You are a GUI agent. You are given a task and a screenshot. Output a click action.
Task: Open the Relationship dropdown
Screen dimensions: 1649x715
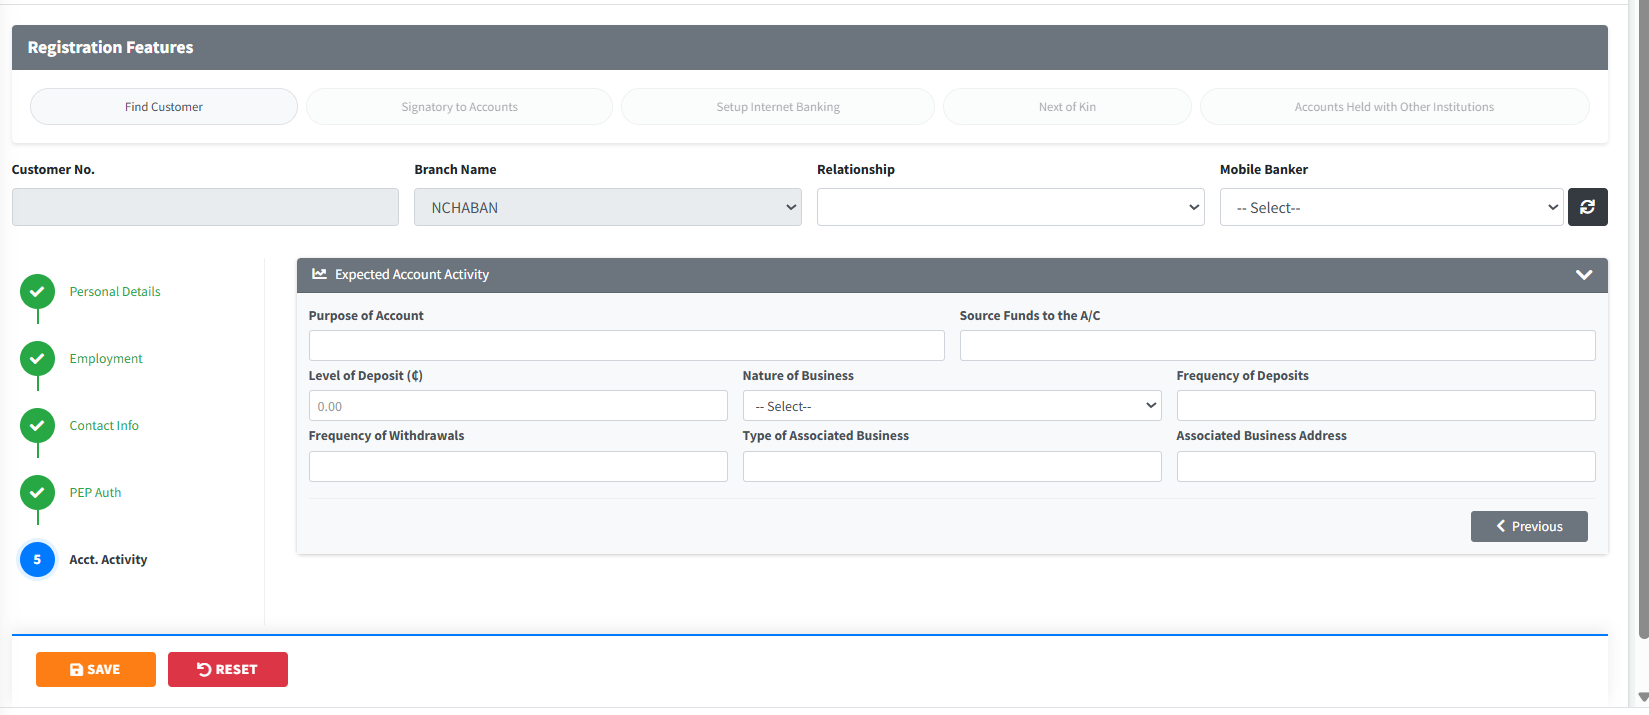pos(1010,207)
